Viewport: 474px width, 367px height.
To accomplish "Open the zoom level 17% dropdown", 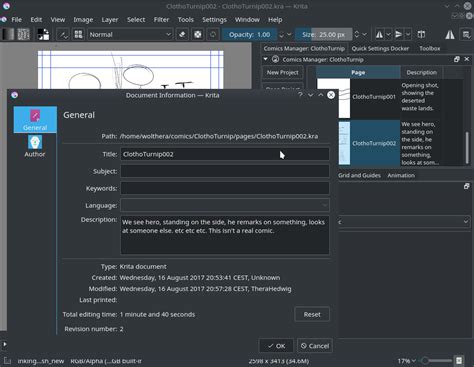I will (x=407, y=361).
